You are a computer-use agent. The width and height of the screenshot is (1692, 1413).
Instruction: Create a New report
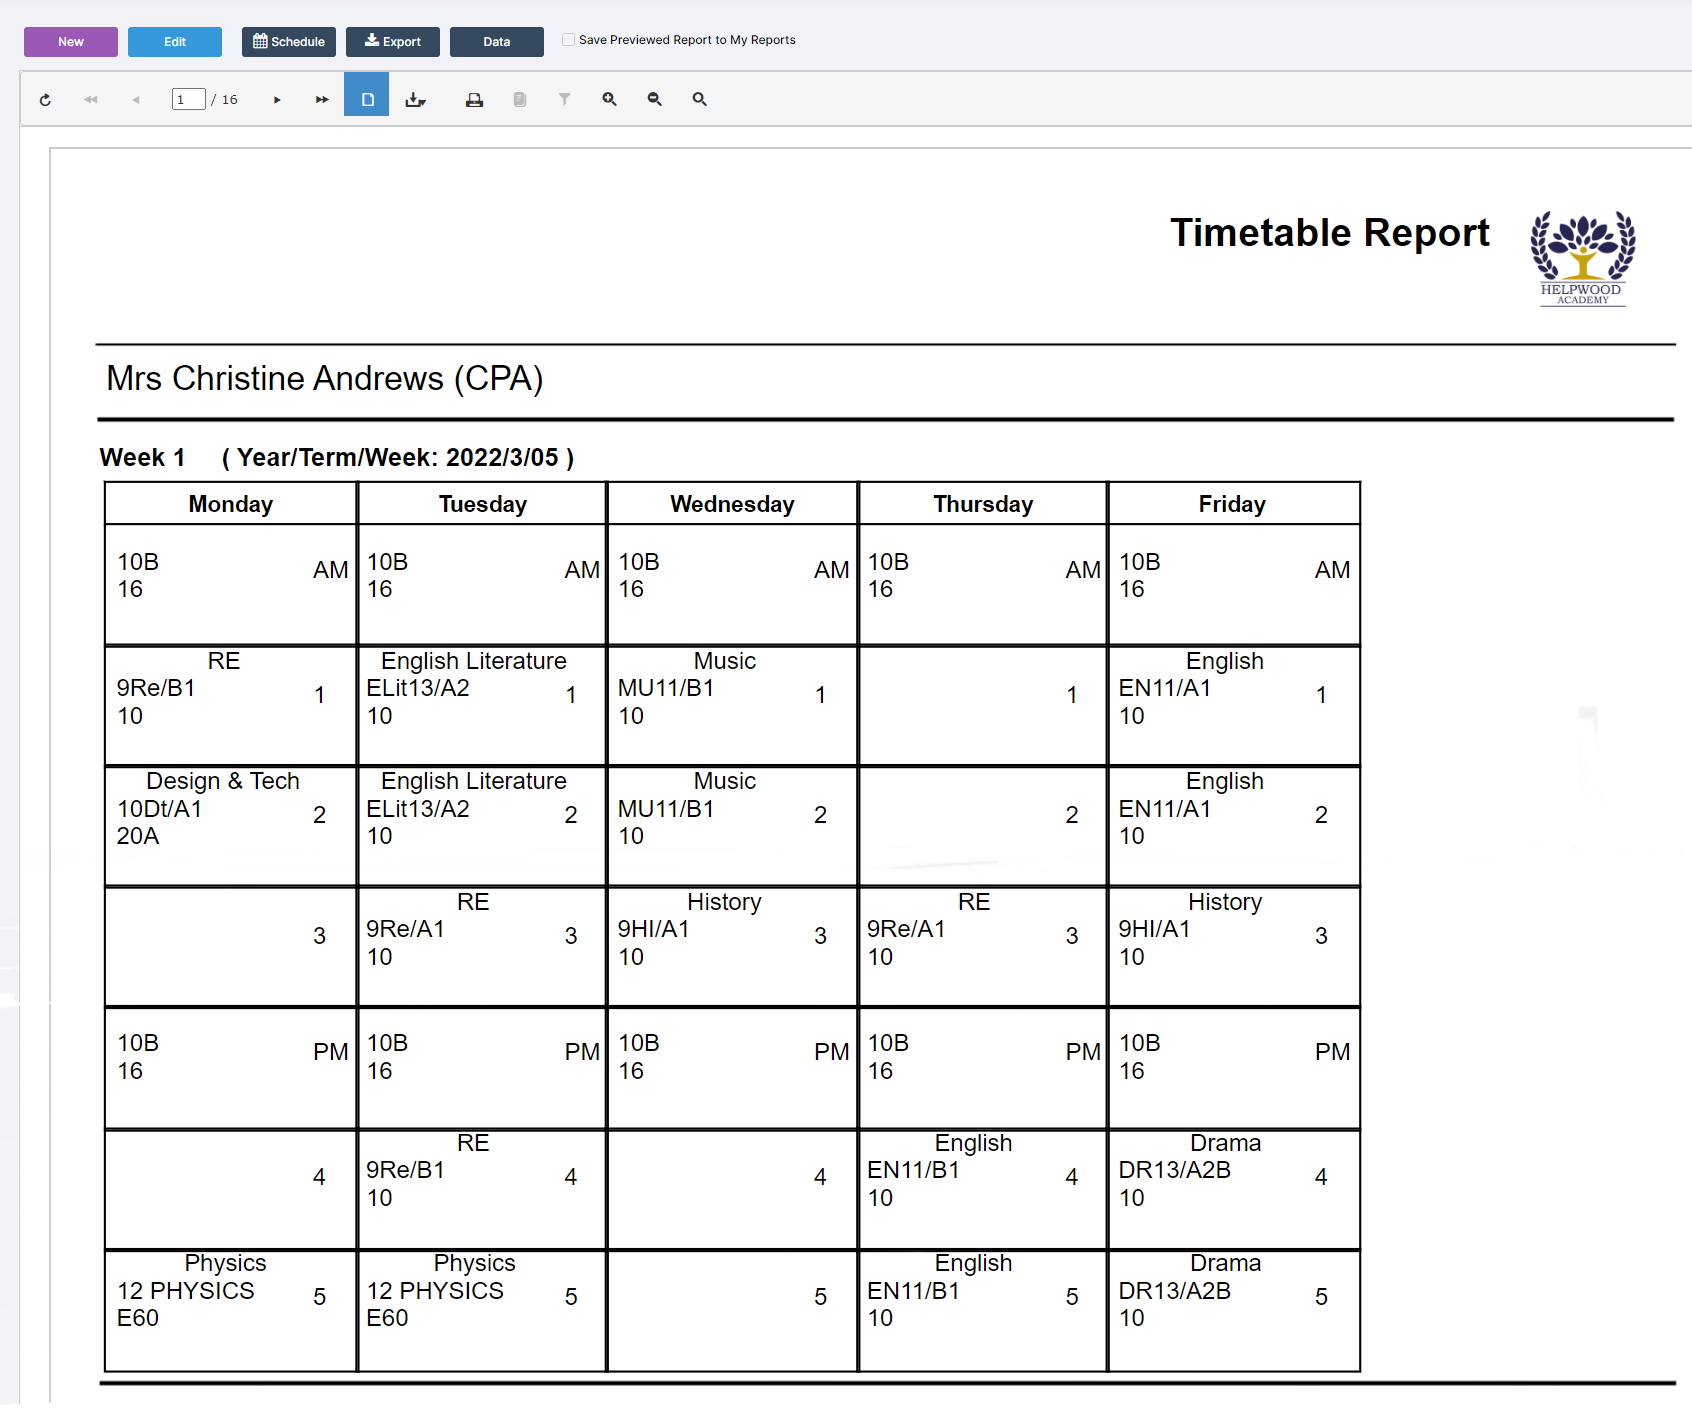70,41
